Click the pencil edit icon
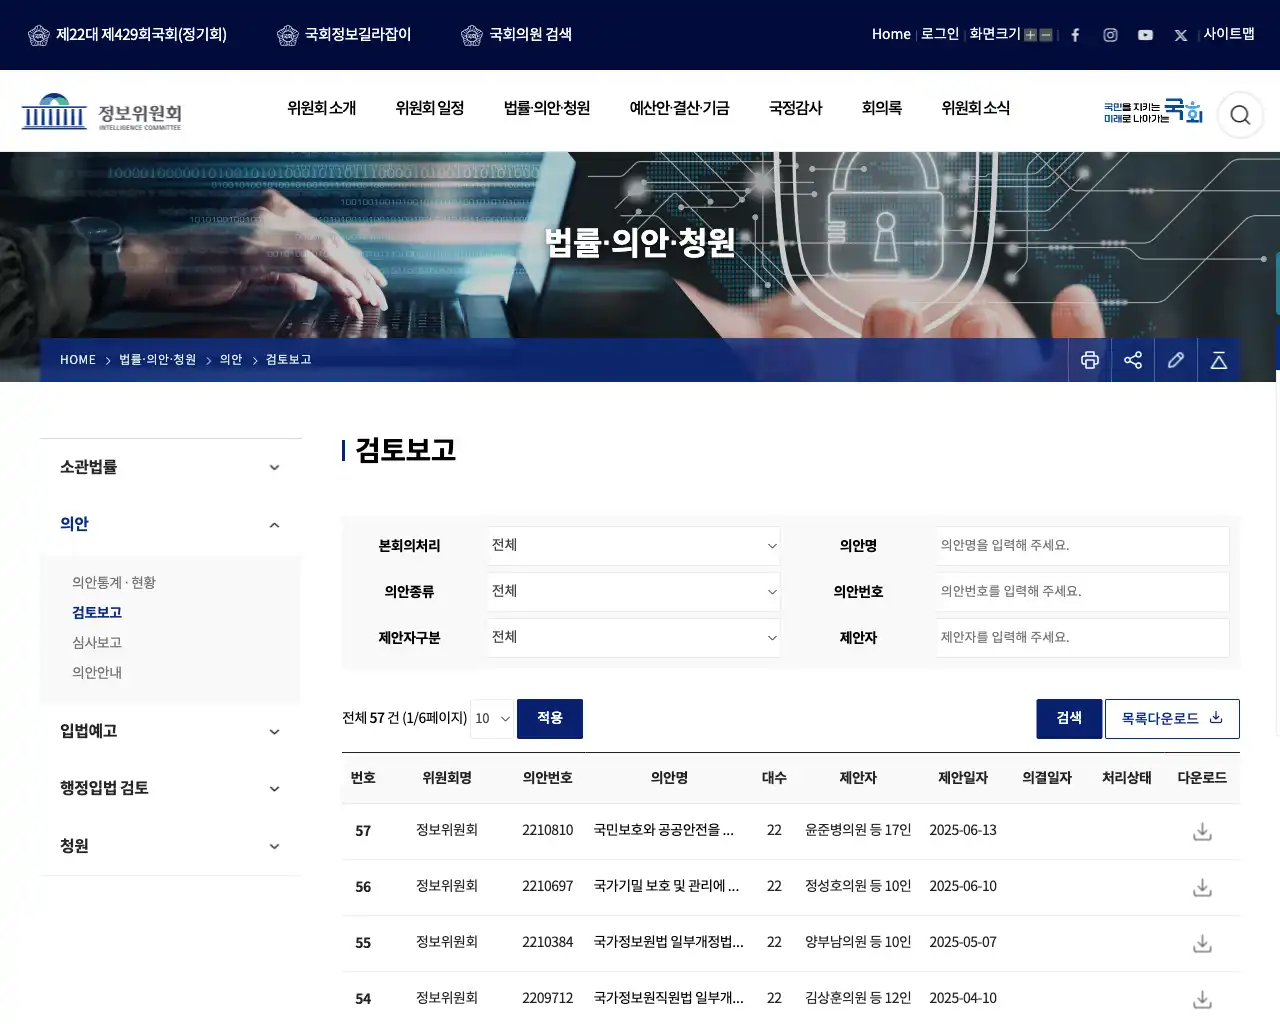 (1176, 360)
